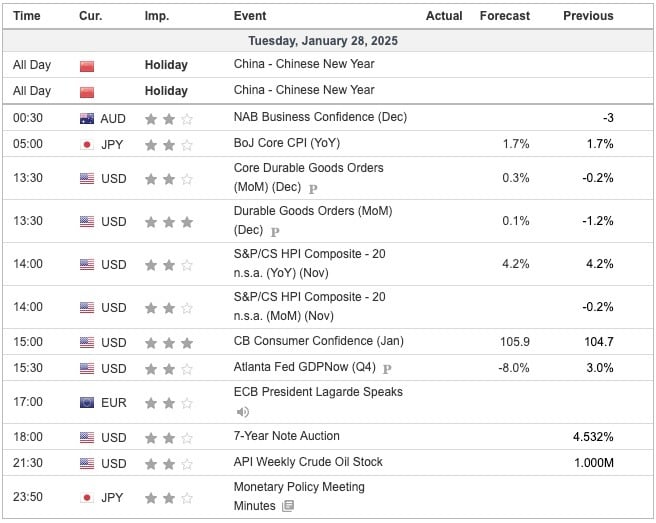Click the Actual column header

pos(444,16)
